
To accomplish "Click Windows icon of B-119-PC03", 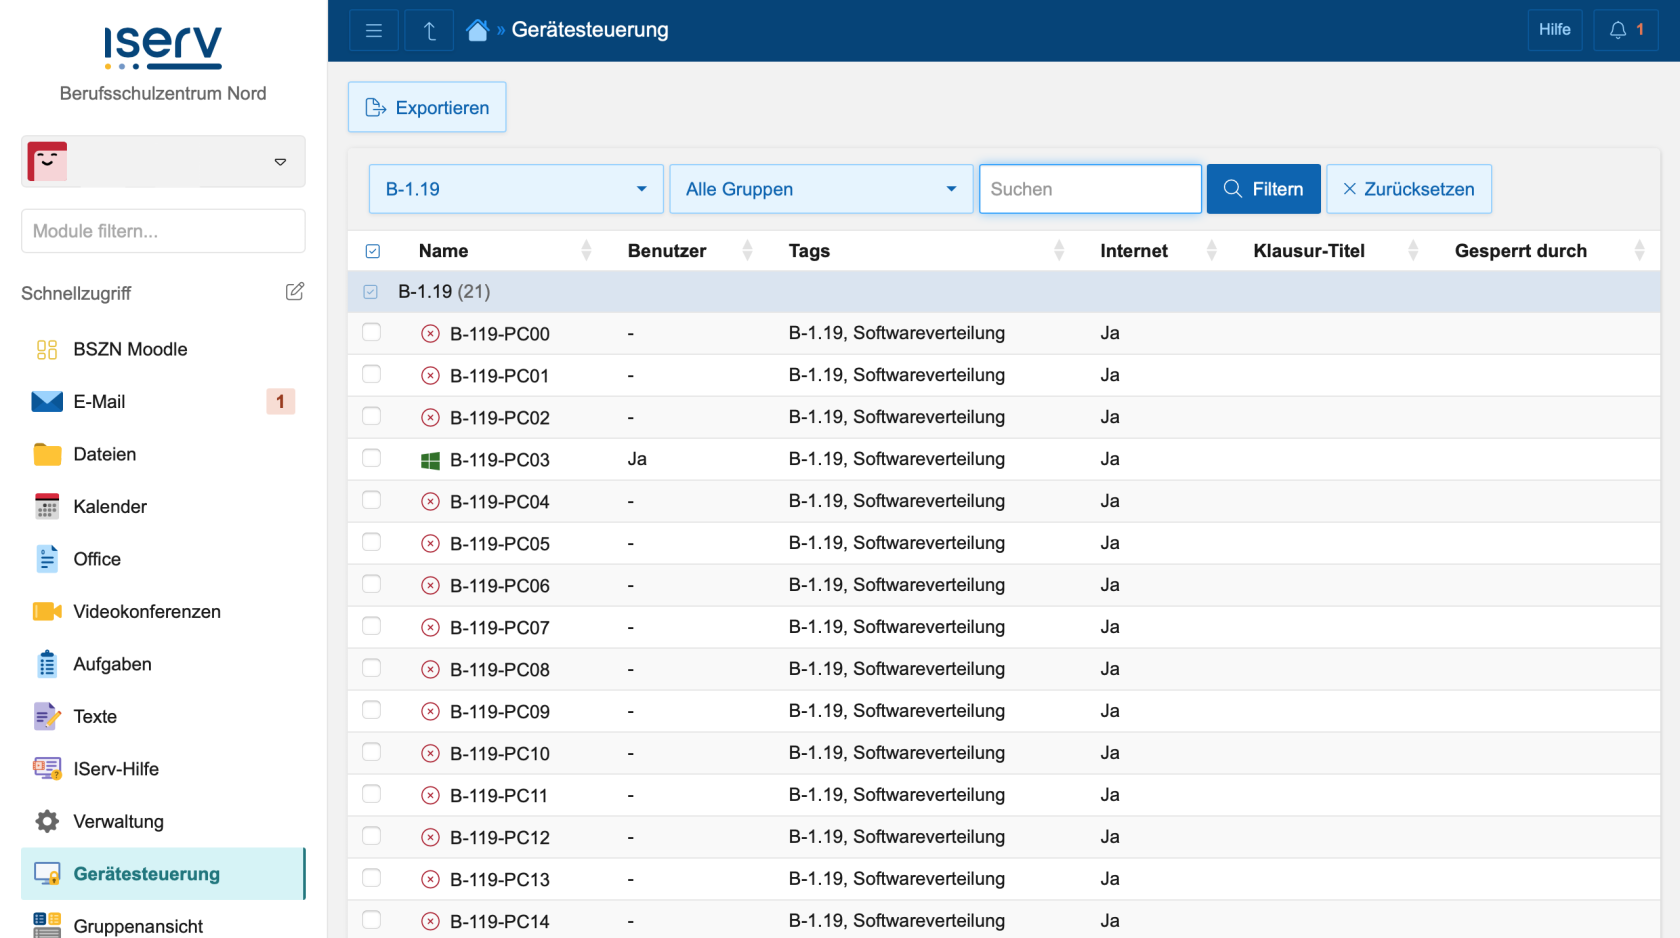I will [430, 460].
